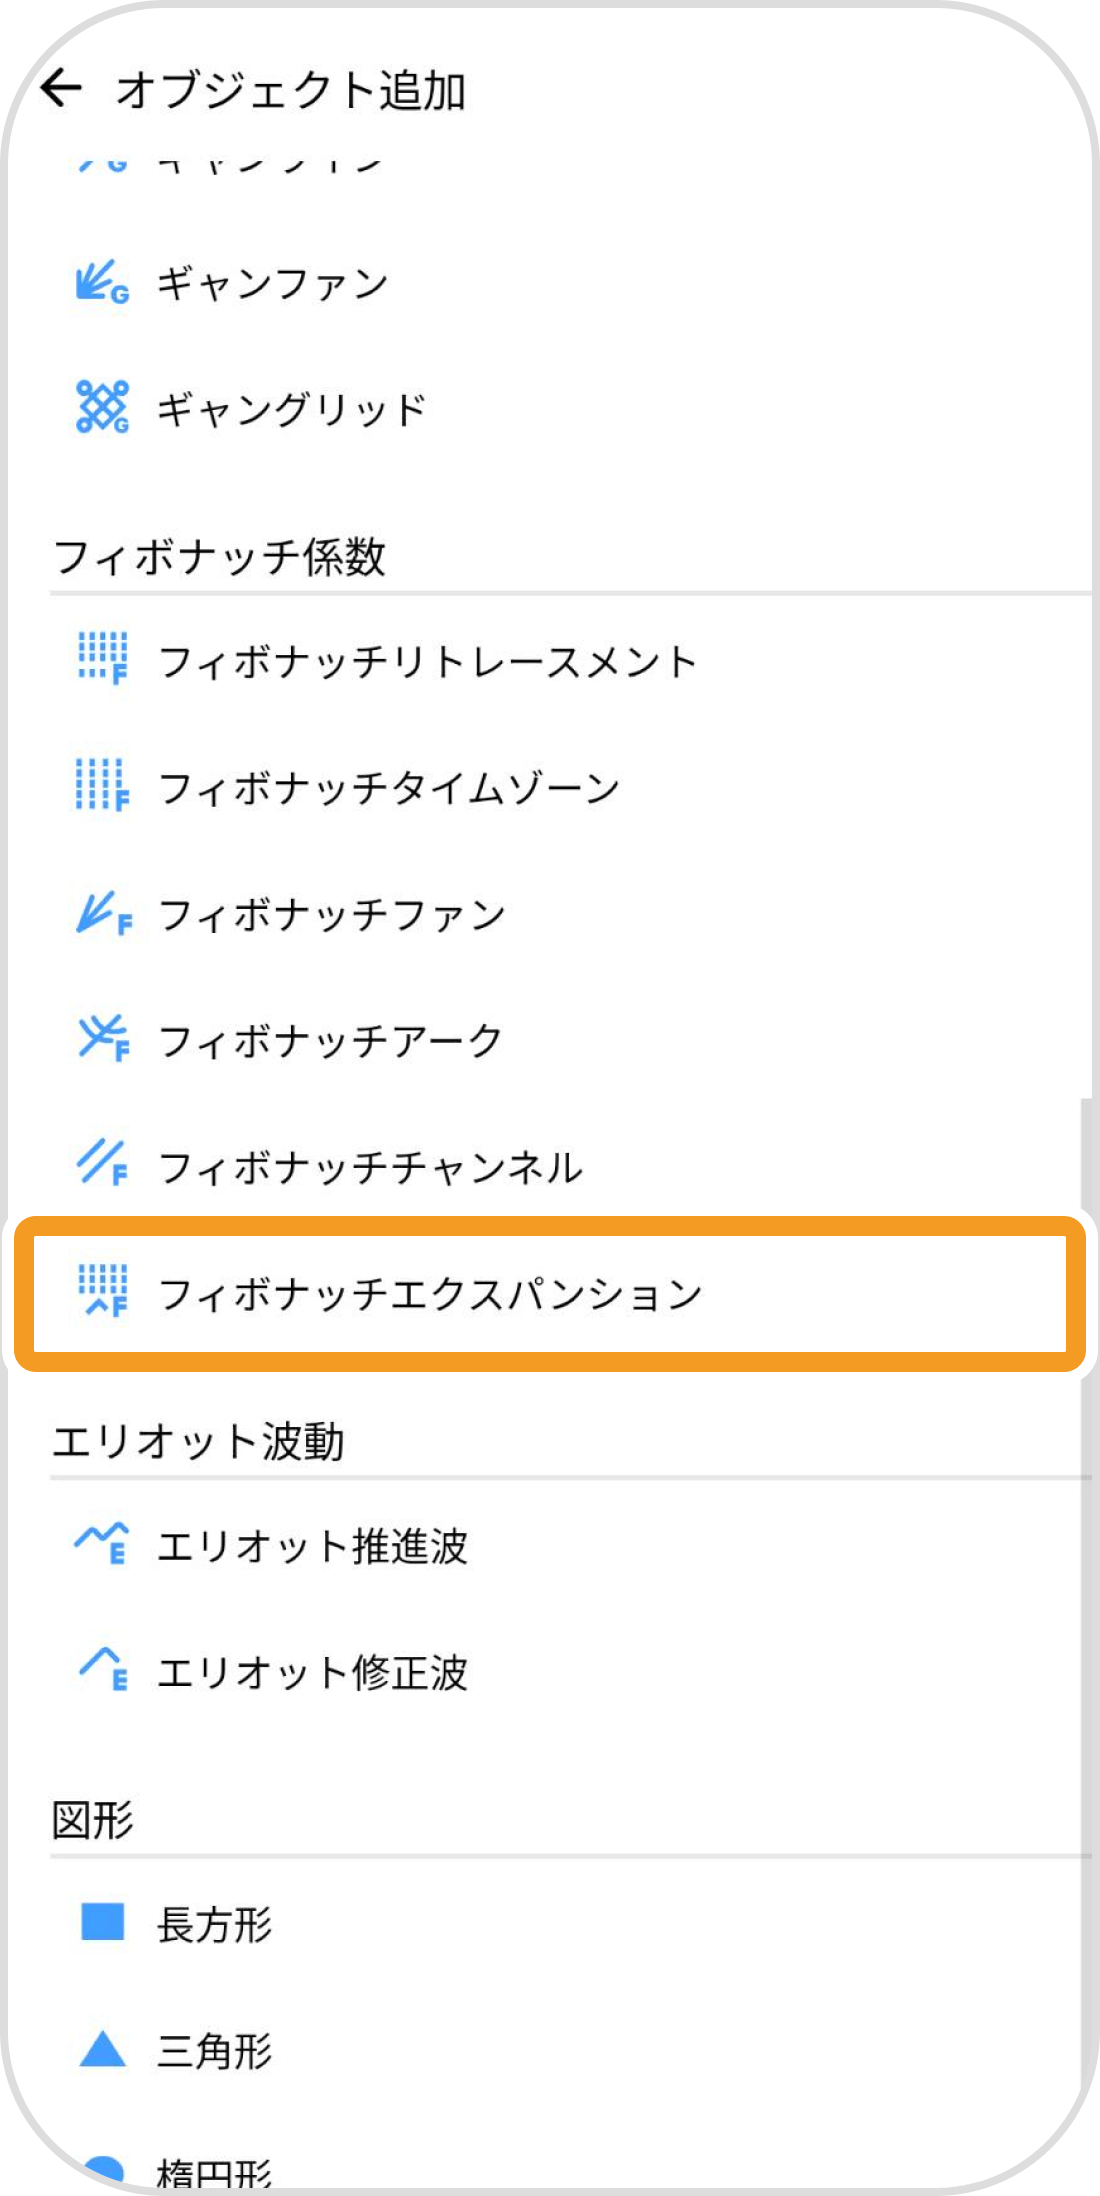Select the フィボナッチチャンネル icon
This screenshot has height=2196, width=1100.
coord(100,1165)
